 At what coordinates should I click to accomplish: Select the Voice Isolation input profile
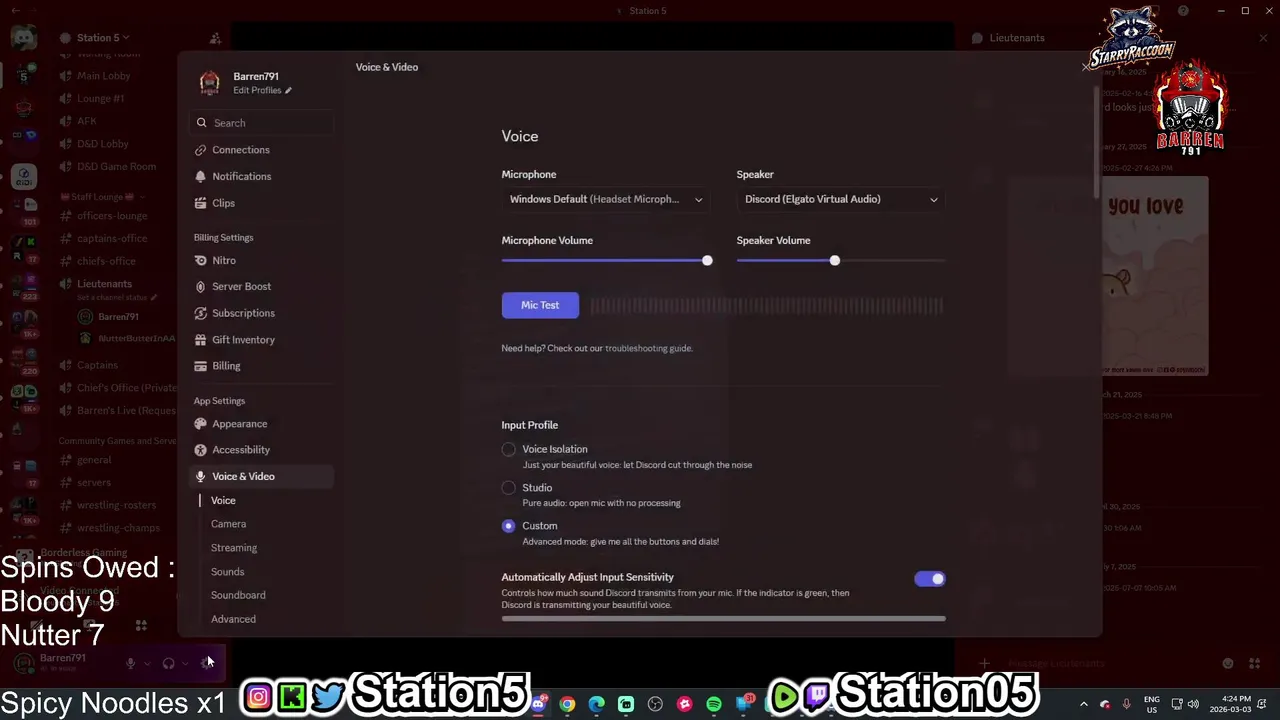[509, 450]
